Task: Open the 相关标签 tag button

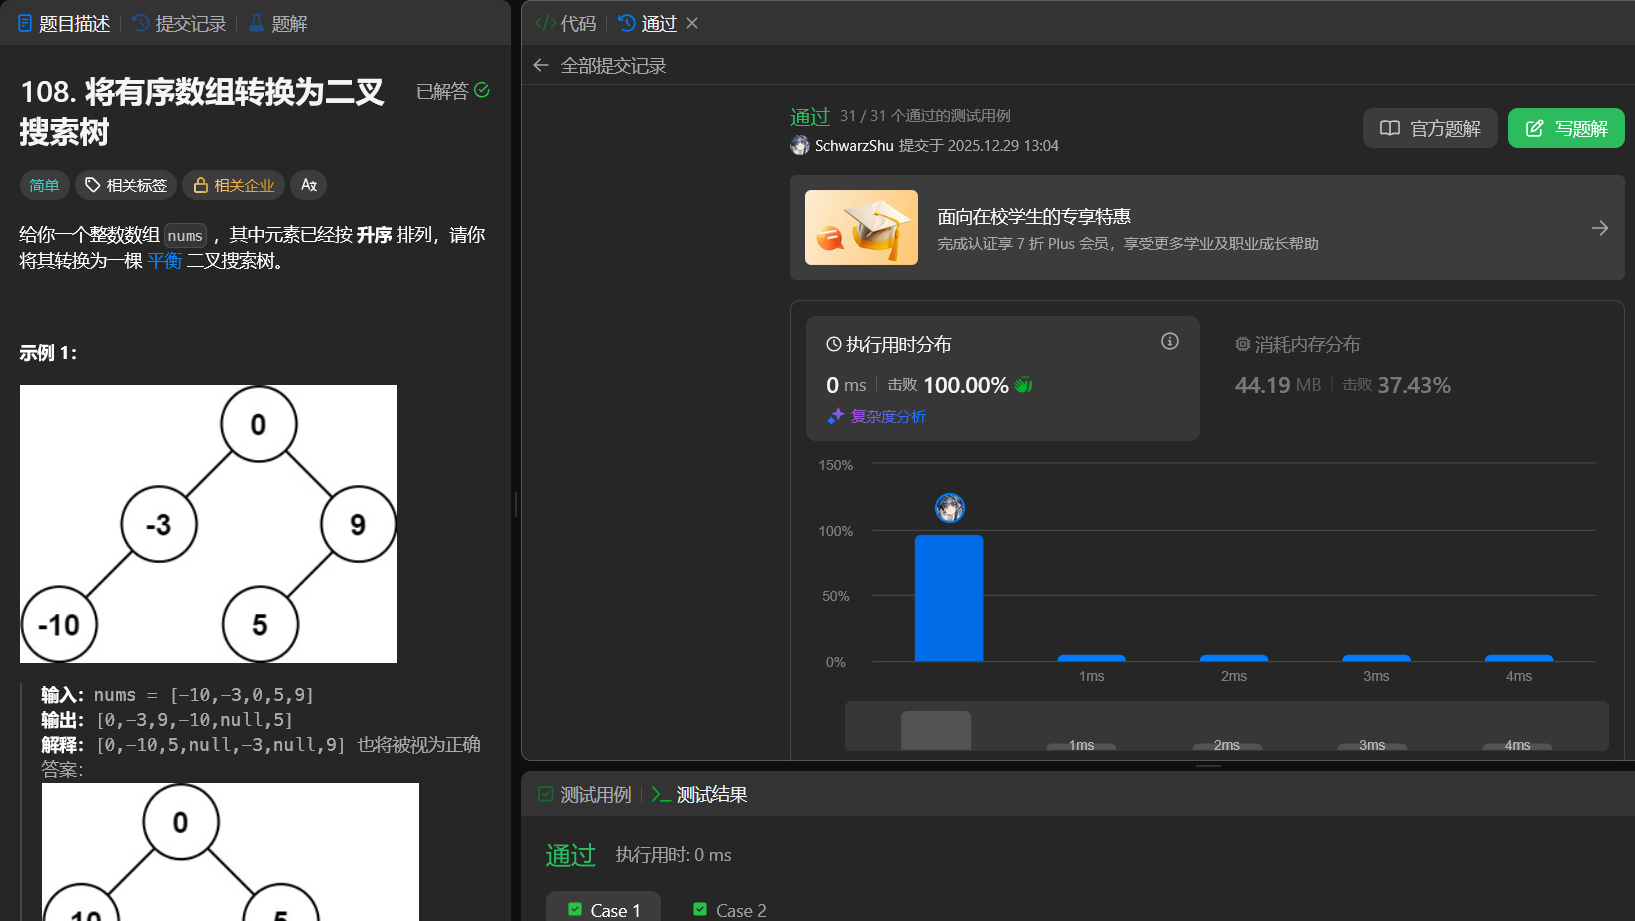Action: pos(126,185)
